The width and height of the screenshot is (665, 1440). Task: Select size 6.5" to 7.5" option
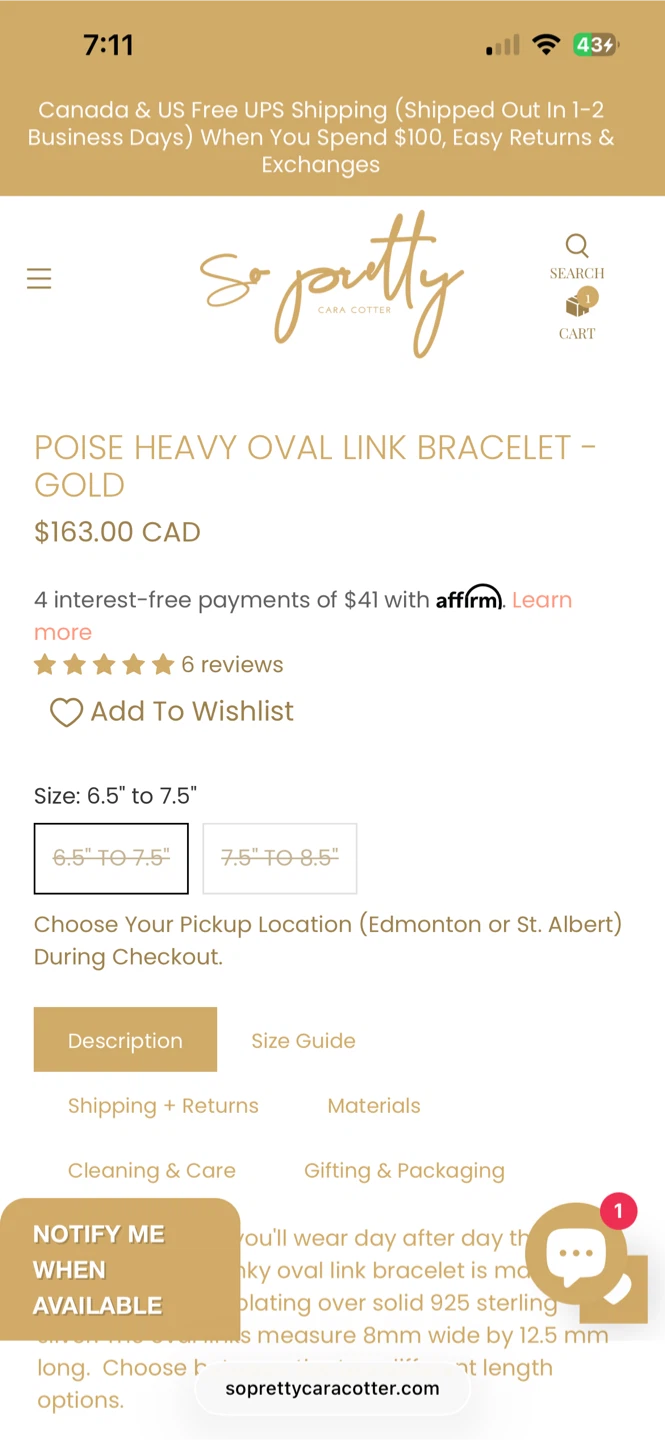[x=111, y=858]
